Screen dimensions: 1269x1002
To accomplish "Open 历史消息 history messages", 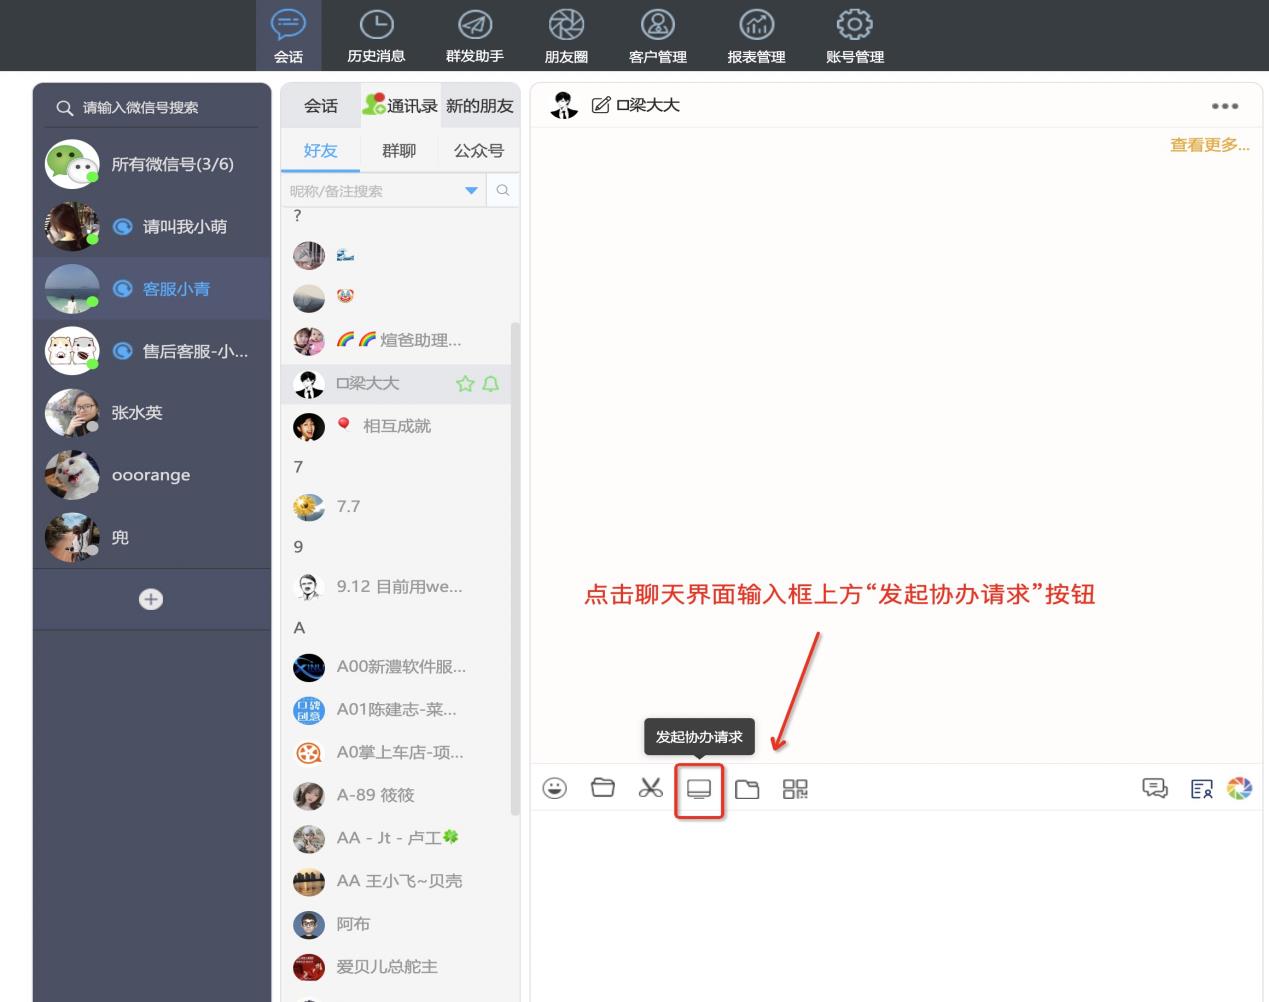I will (x=376, y=36).
